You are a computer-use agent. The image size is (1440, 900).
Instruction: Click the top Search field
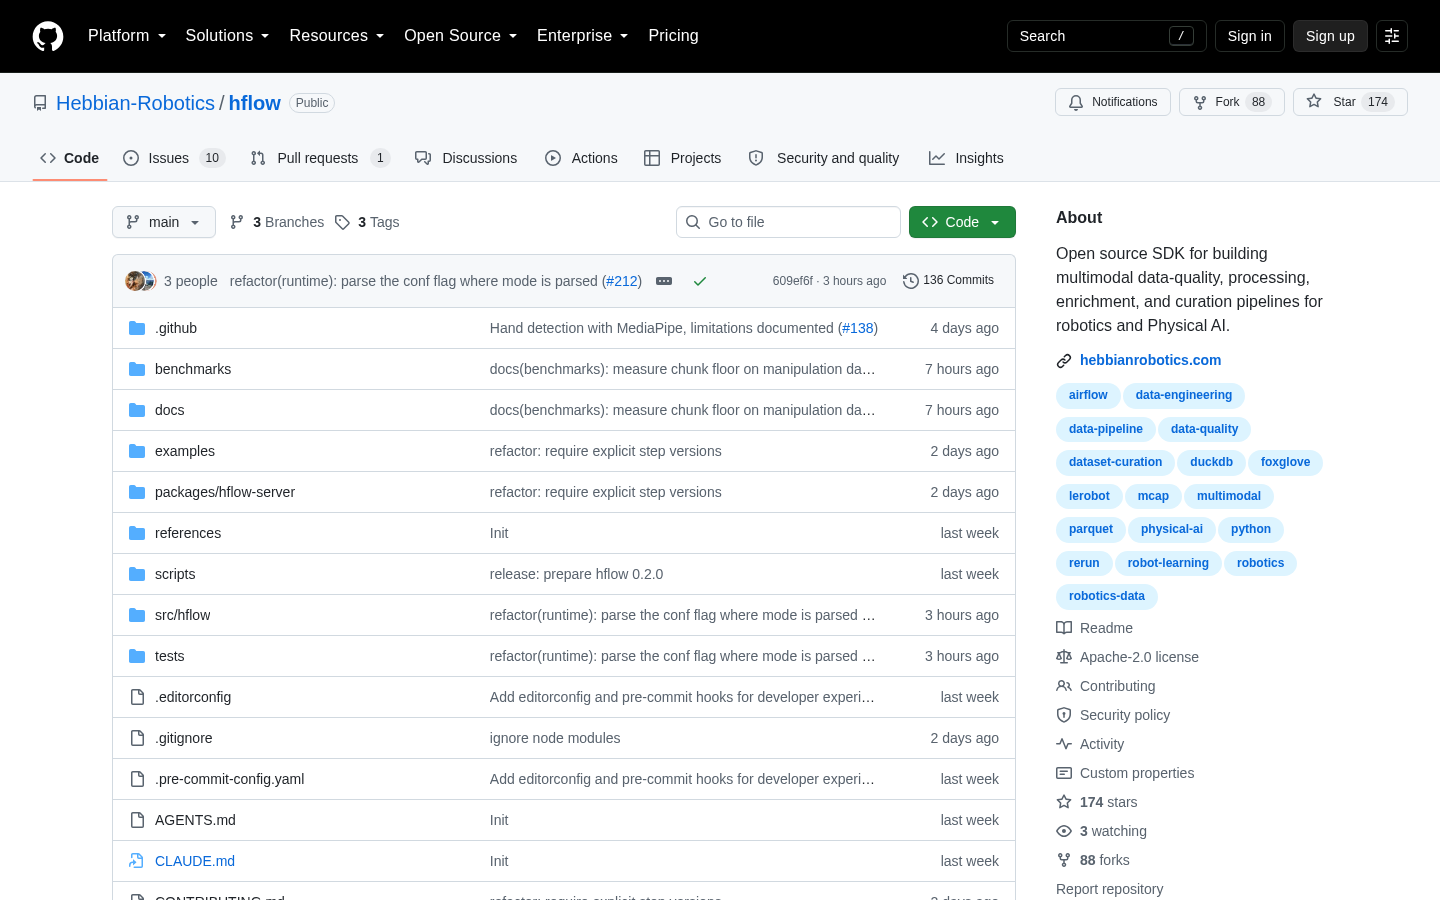pyautogui.click(x=1107, y=36)
